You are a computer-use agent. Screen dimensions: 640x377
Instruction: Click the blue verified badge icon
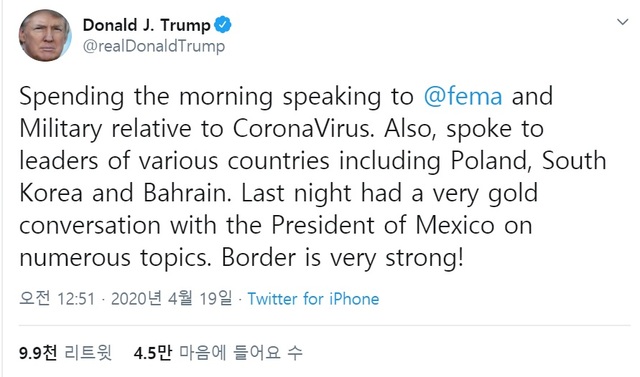coord(223,25)
